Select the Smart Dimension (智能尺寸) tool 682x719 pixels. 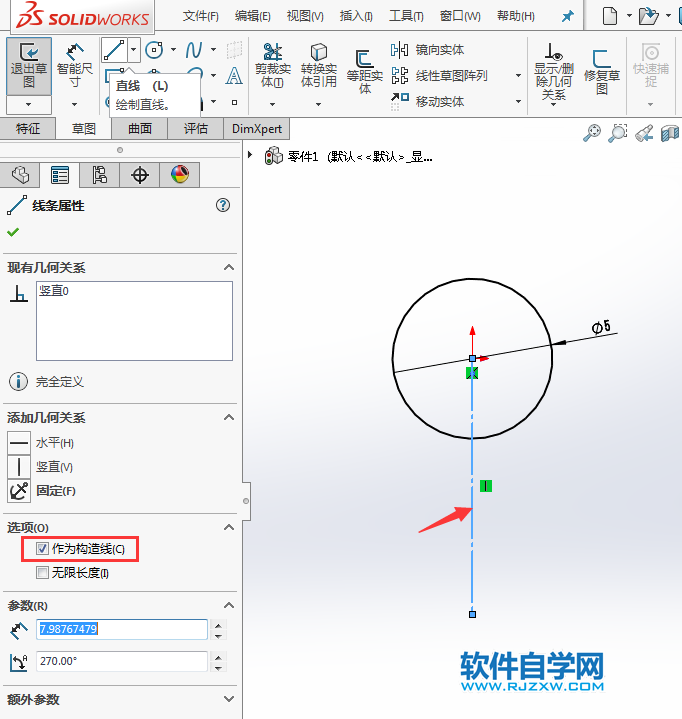pos(74,66)
